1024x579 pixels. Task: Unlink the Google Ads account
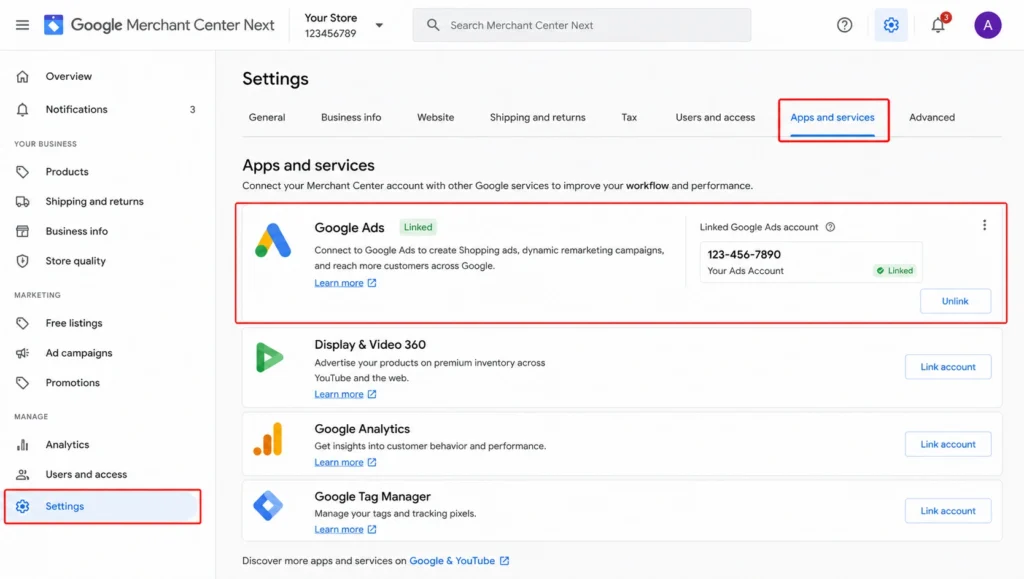click(955, 301)
